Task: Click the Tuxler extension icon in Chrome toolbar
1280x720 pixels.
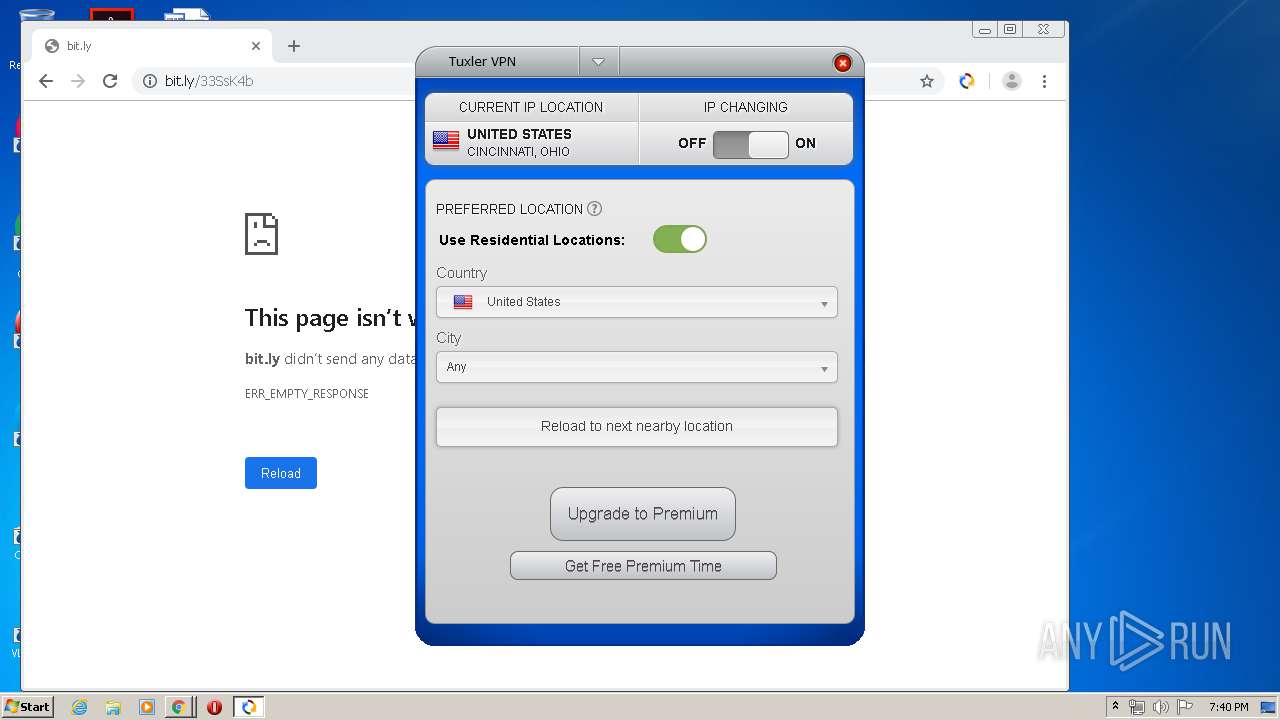Action: tap(967, 81)
